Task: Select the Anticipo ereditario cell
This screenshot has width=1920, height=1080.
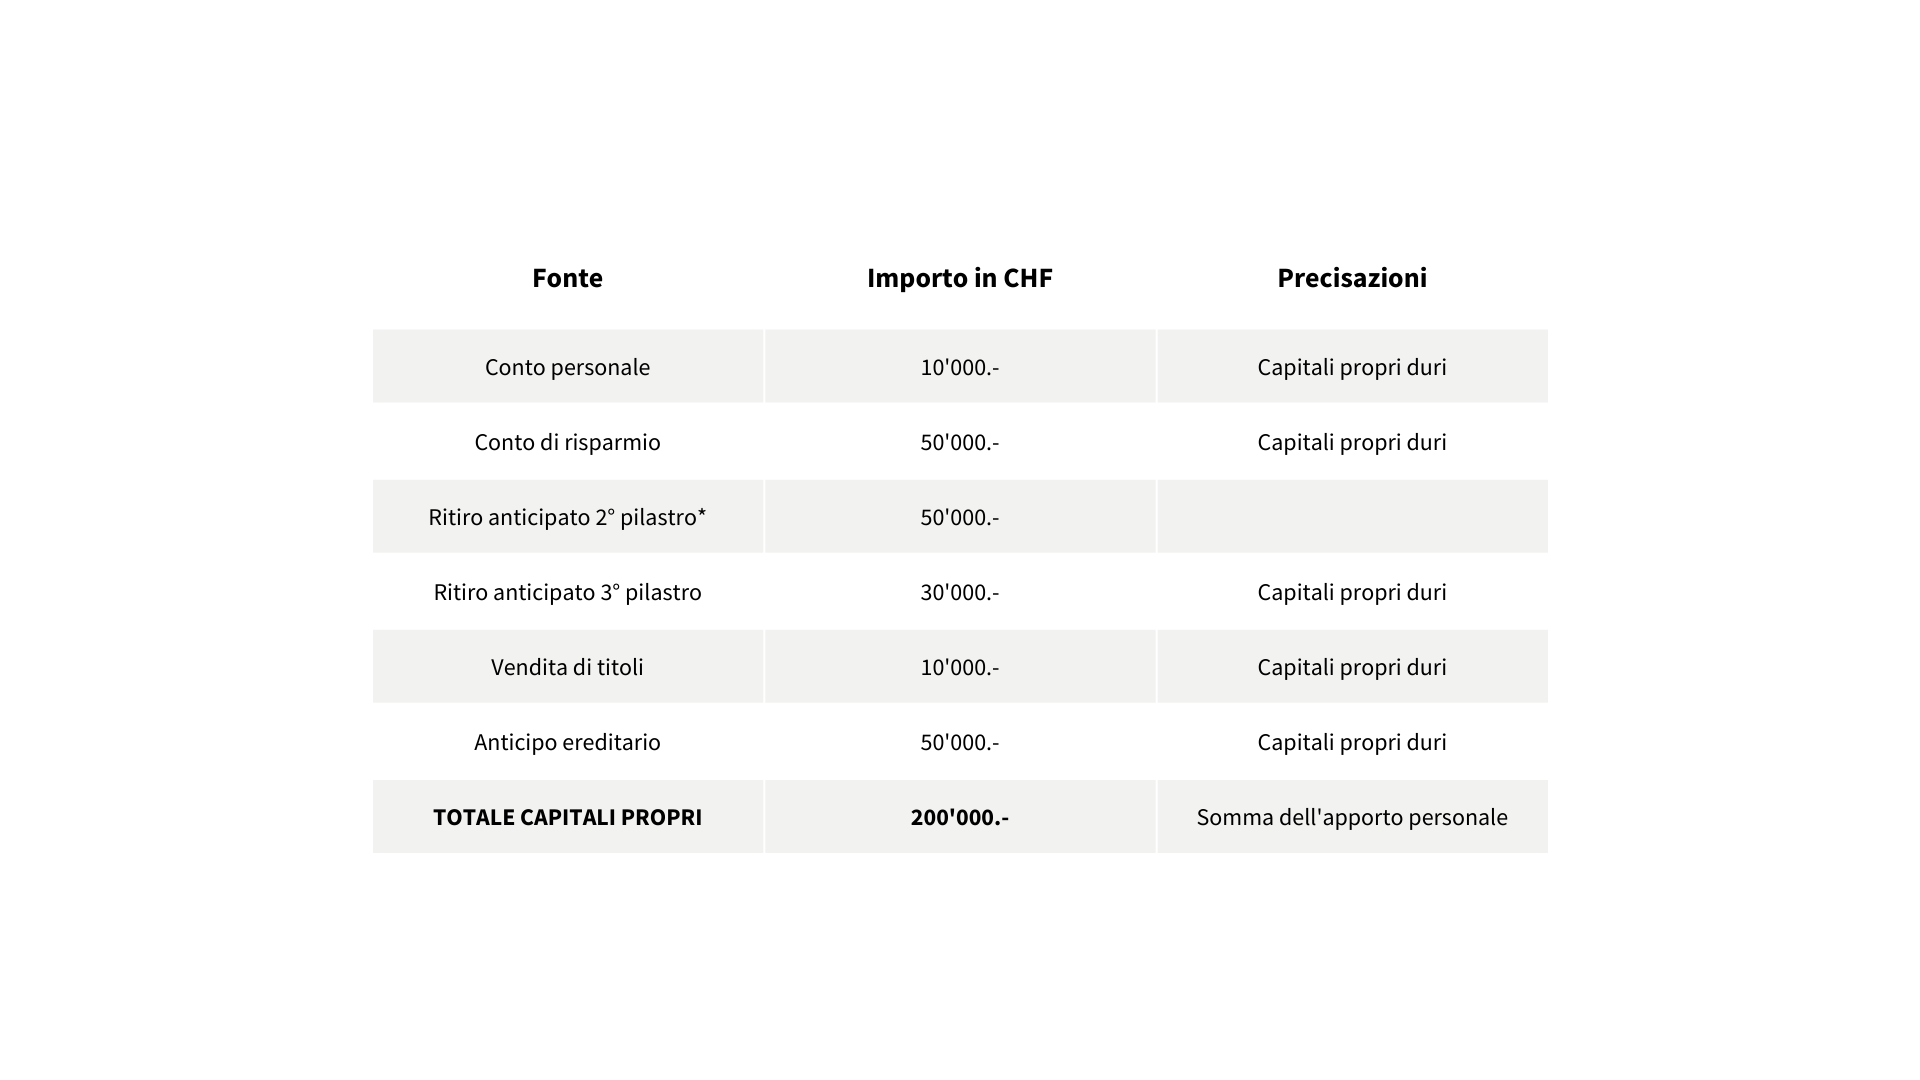Action: (567, 742)
